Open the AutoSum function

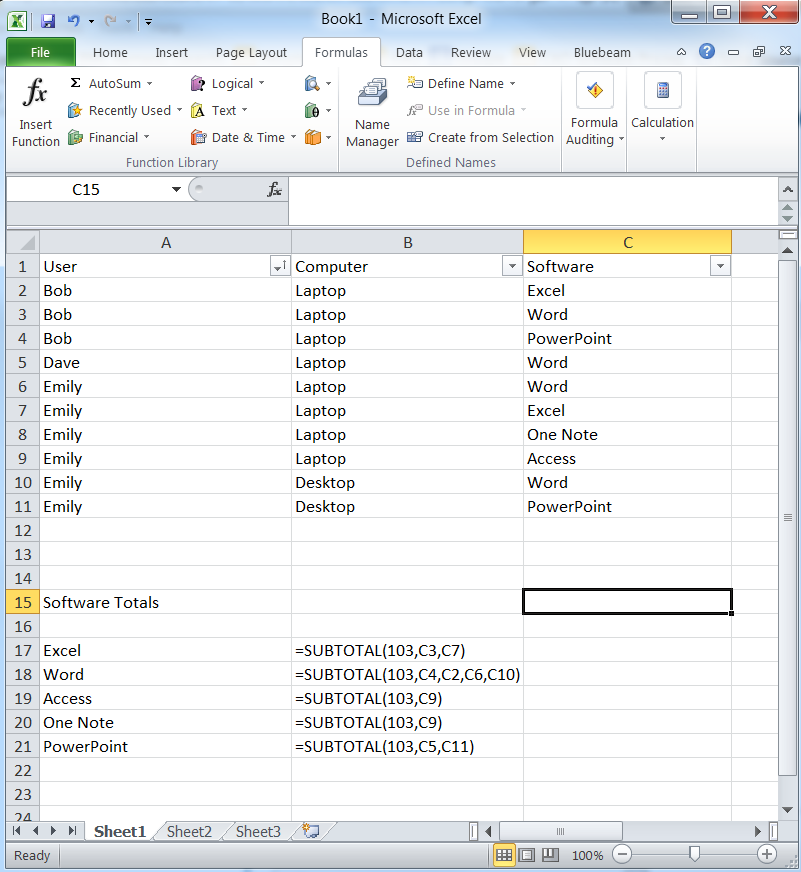(110, 83)
